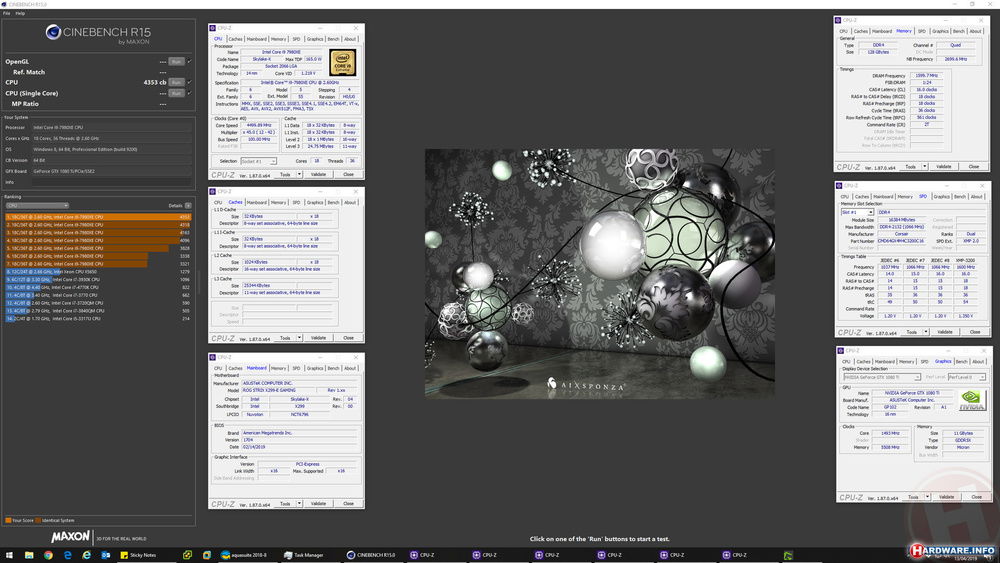The height and width of the screenshot is (563, 1000).
Task: Open Microsoft Edge from the taskbar
Action: click(x=67, y=555)
